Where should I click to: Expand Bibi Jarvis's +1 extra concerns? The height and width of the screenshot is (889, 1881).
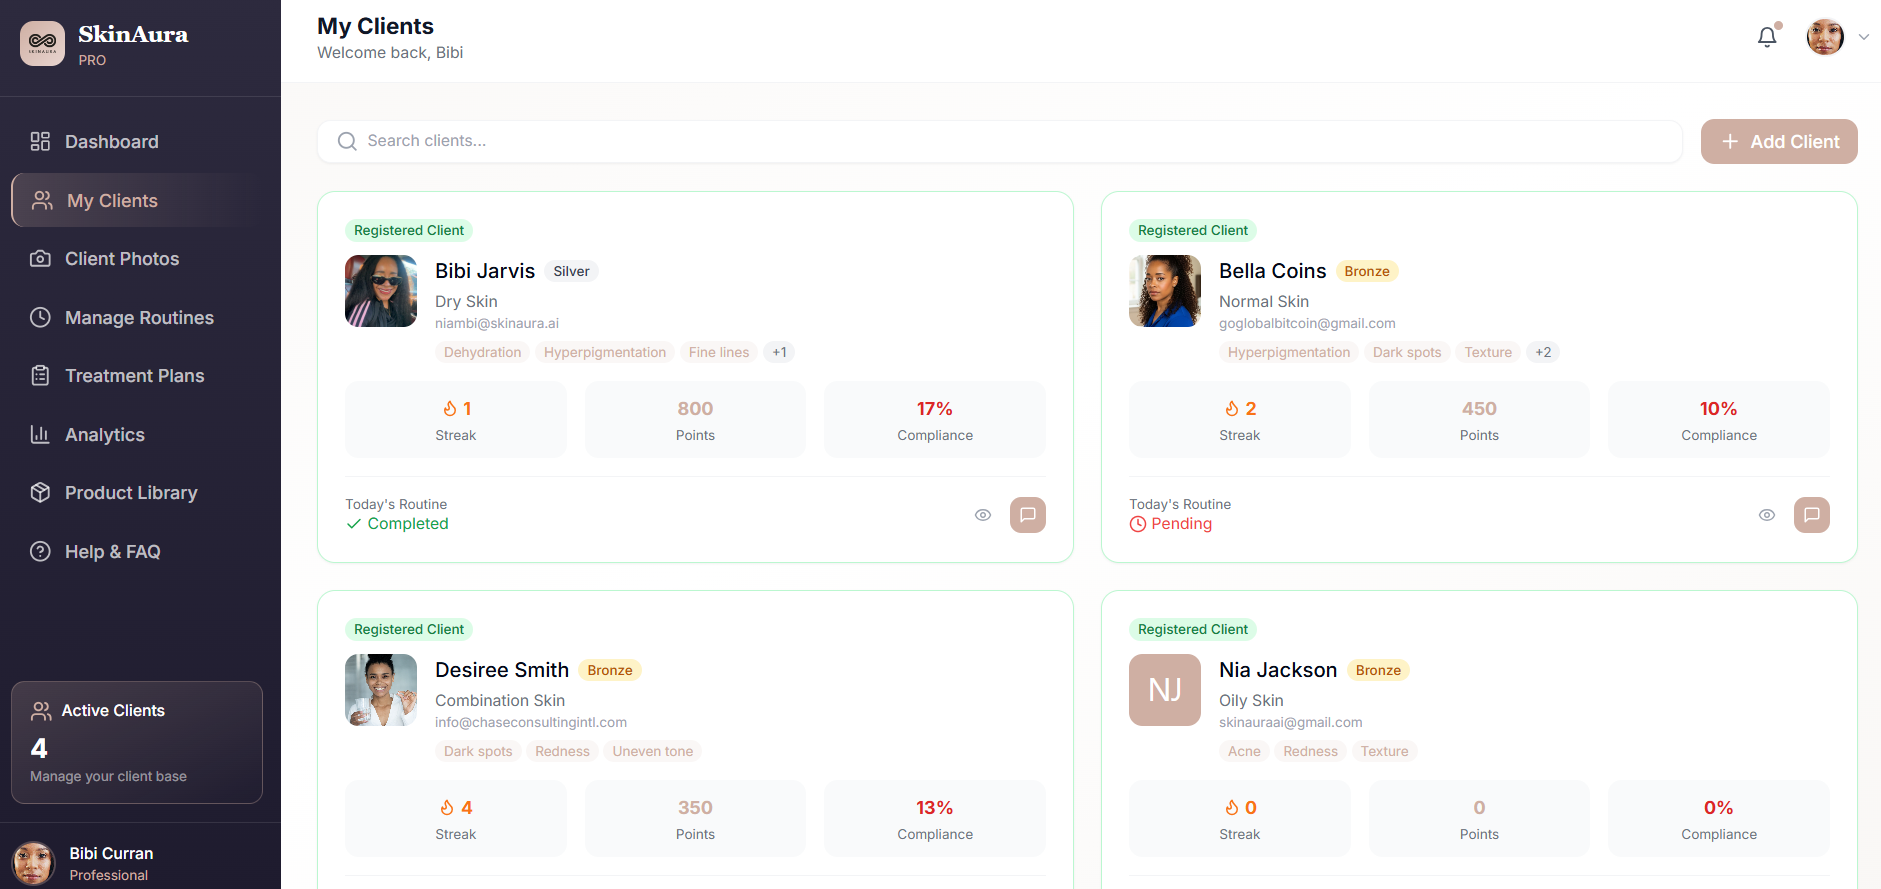click(779, 352)
